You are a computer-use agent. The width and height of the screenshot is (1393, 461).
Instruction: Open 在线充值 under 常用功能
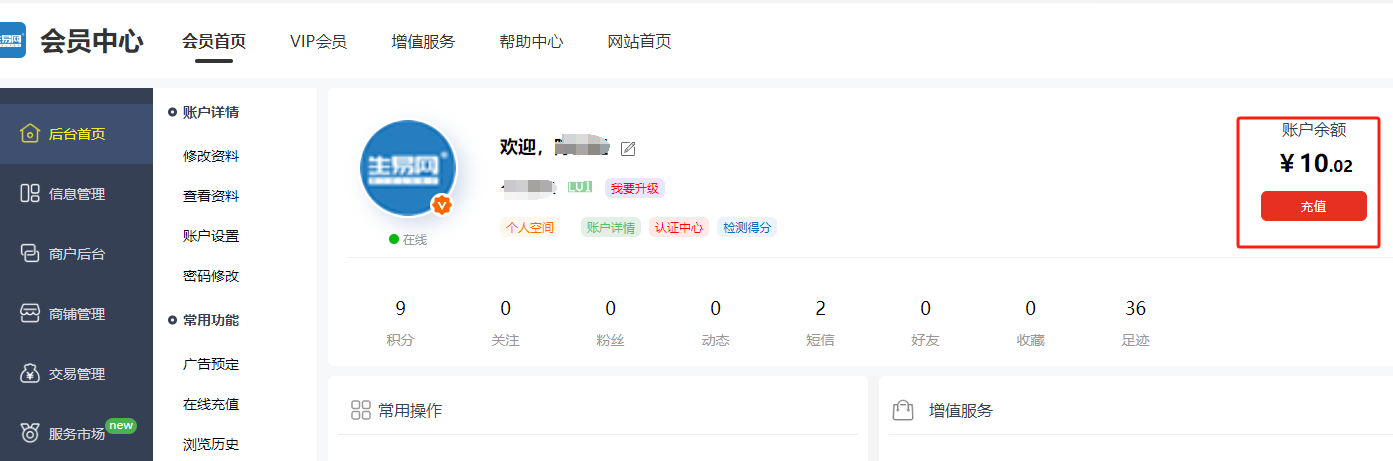[211, 404]
